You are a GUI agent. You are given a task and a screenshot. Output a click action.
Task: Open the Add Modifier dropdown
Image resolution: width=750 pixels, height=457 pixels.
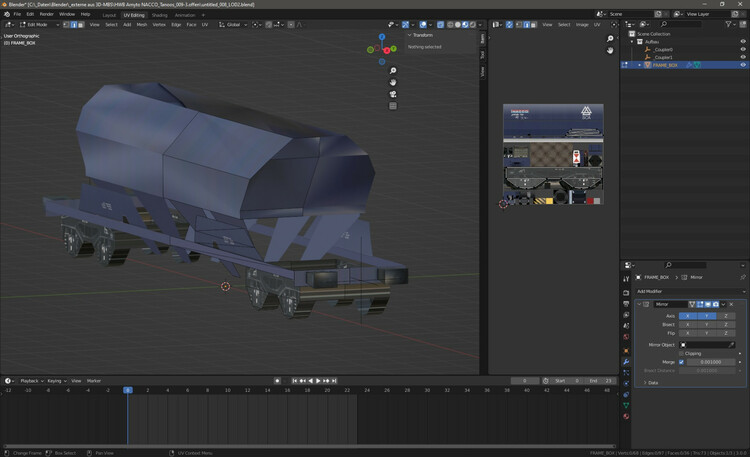691,291
